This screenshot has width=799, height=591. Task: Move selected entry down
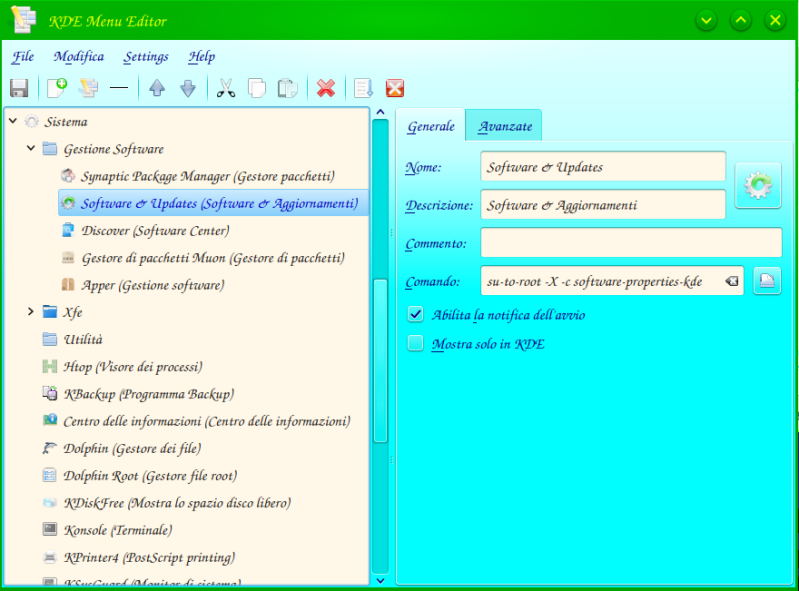pos(188,88)
